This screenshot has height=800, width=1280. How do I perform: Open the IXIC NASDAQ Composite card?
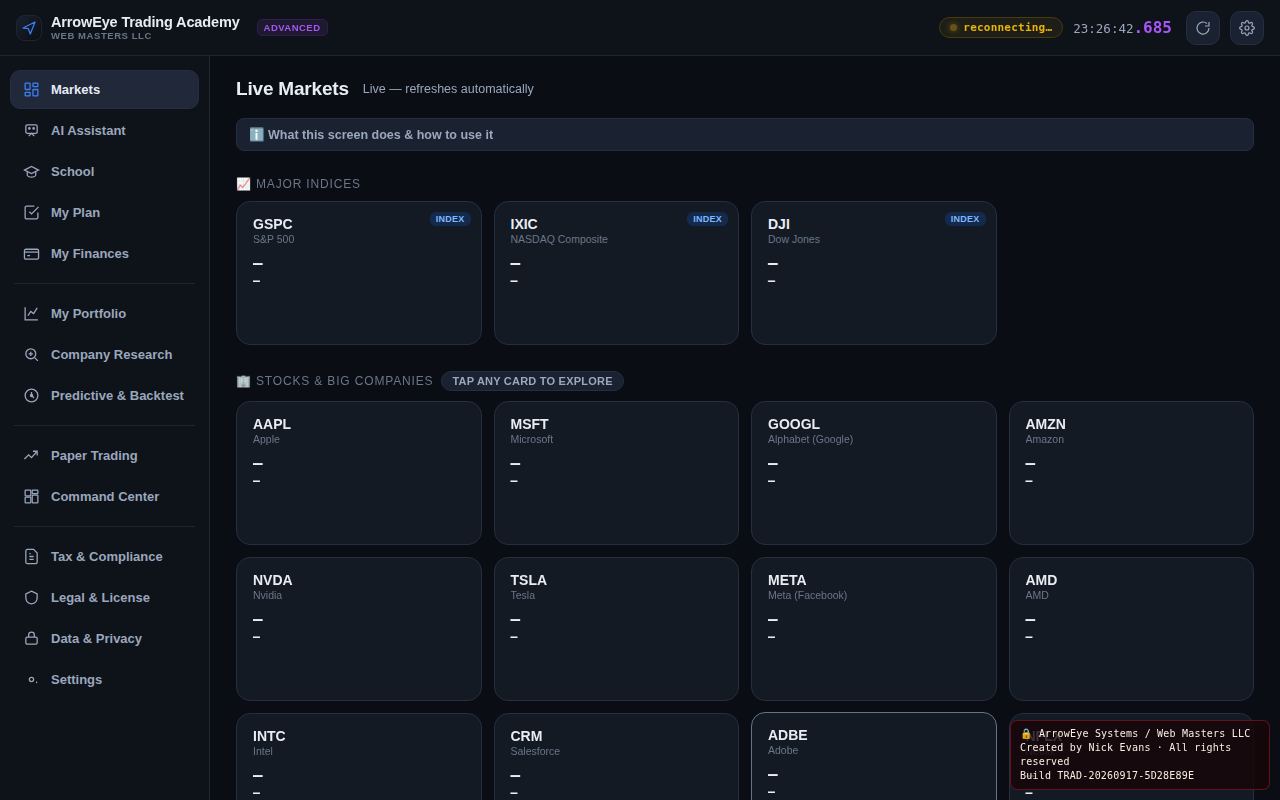616,273
